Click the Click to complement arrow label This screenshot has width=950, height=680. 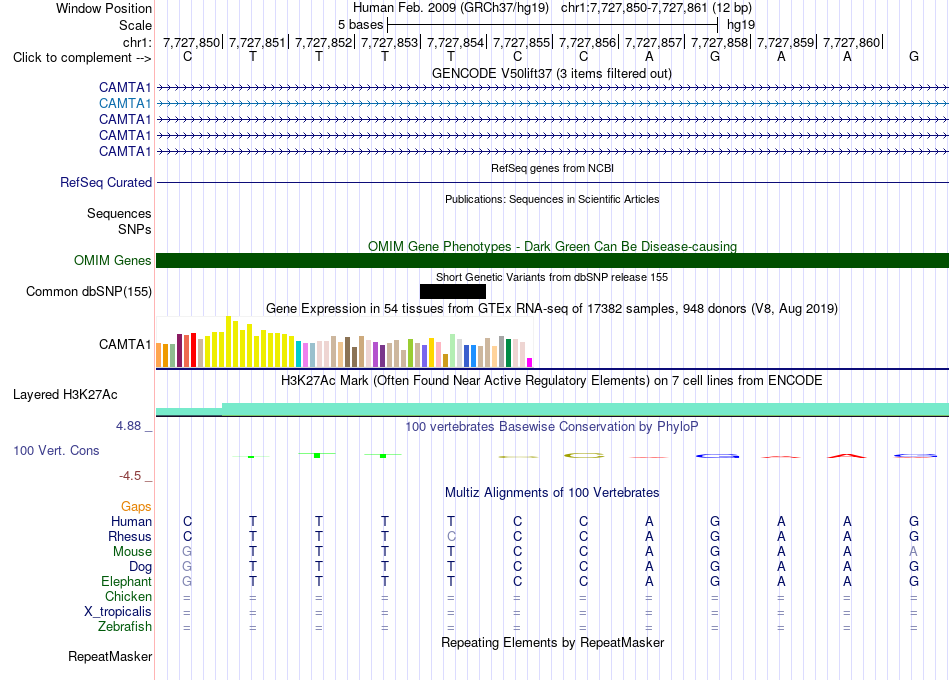(x=82, y=58)
